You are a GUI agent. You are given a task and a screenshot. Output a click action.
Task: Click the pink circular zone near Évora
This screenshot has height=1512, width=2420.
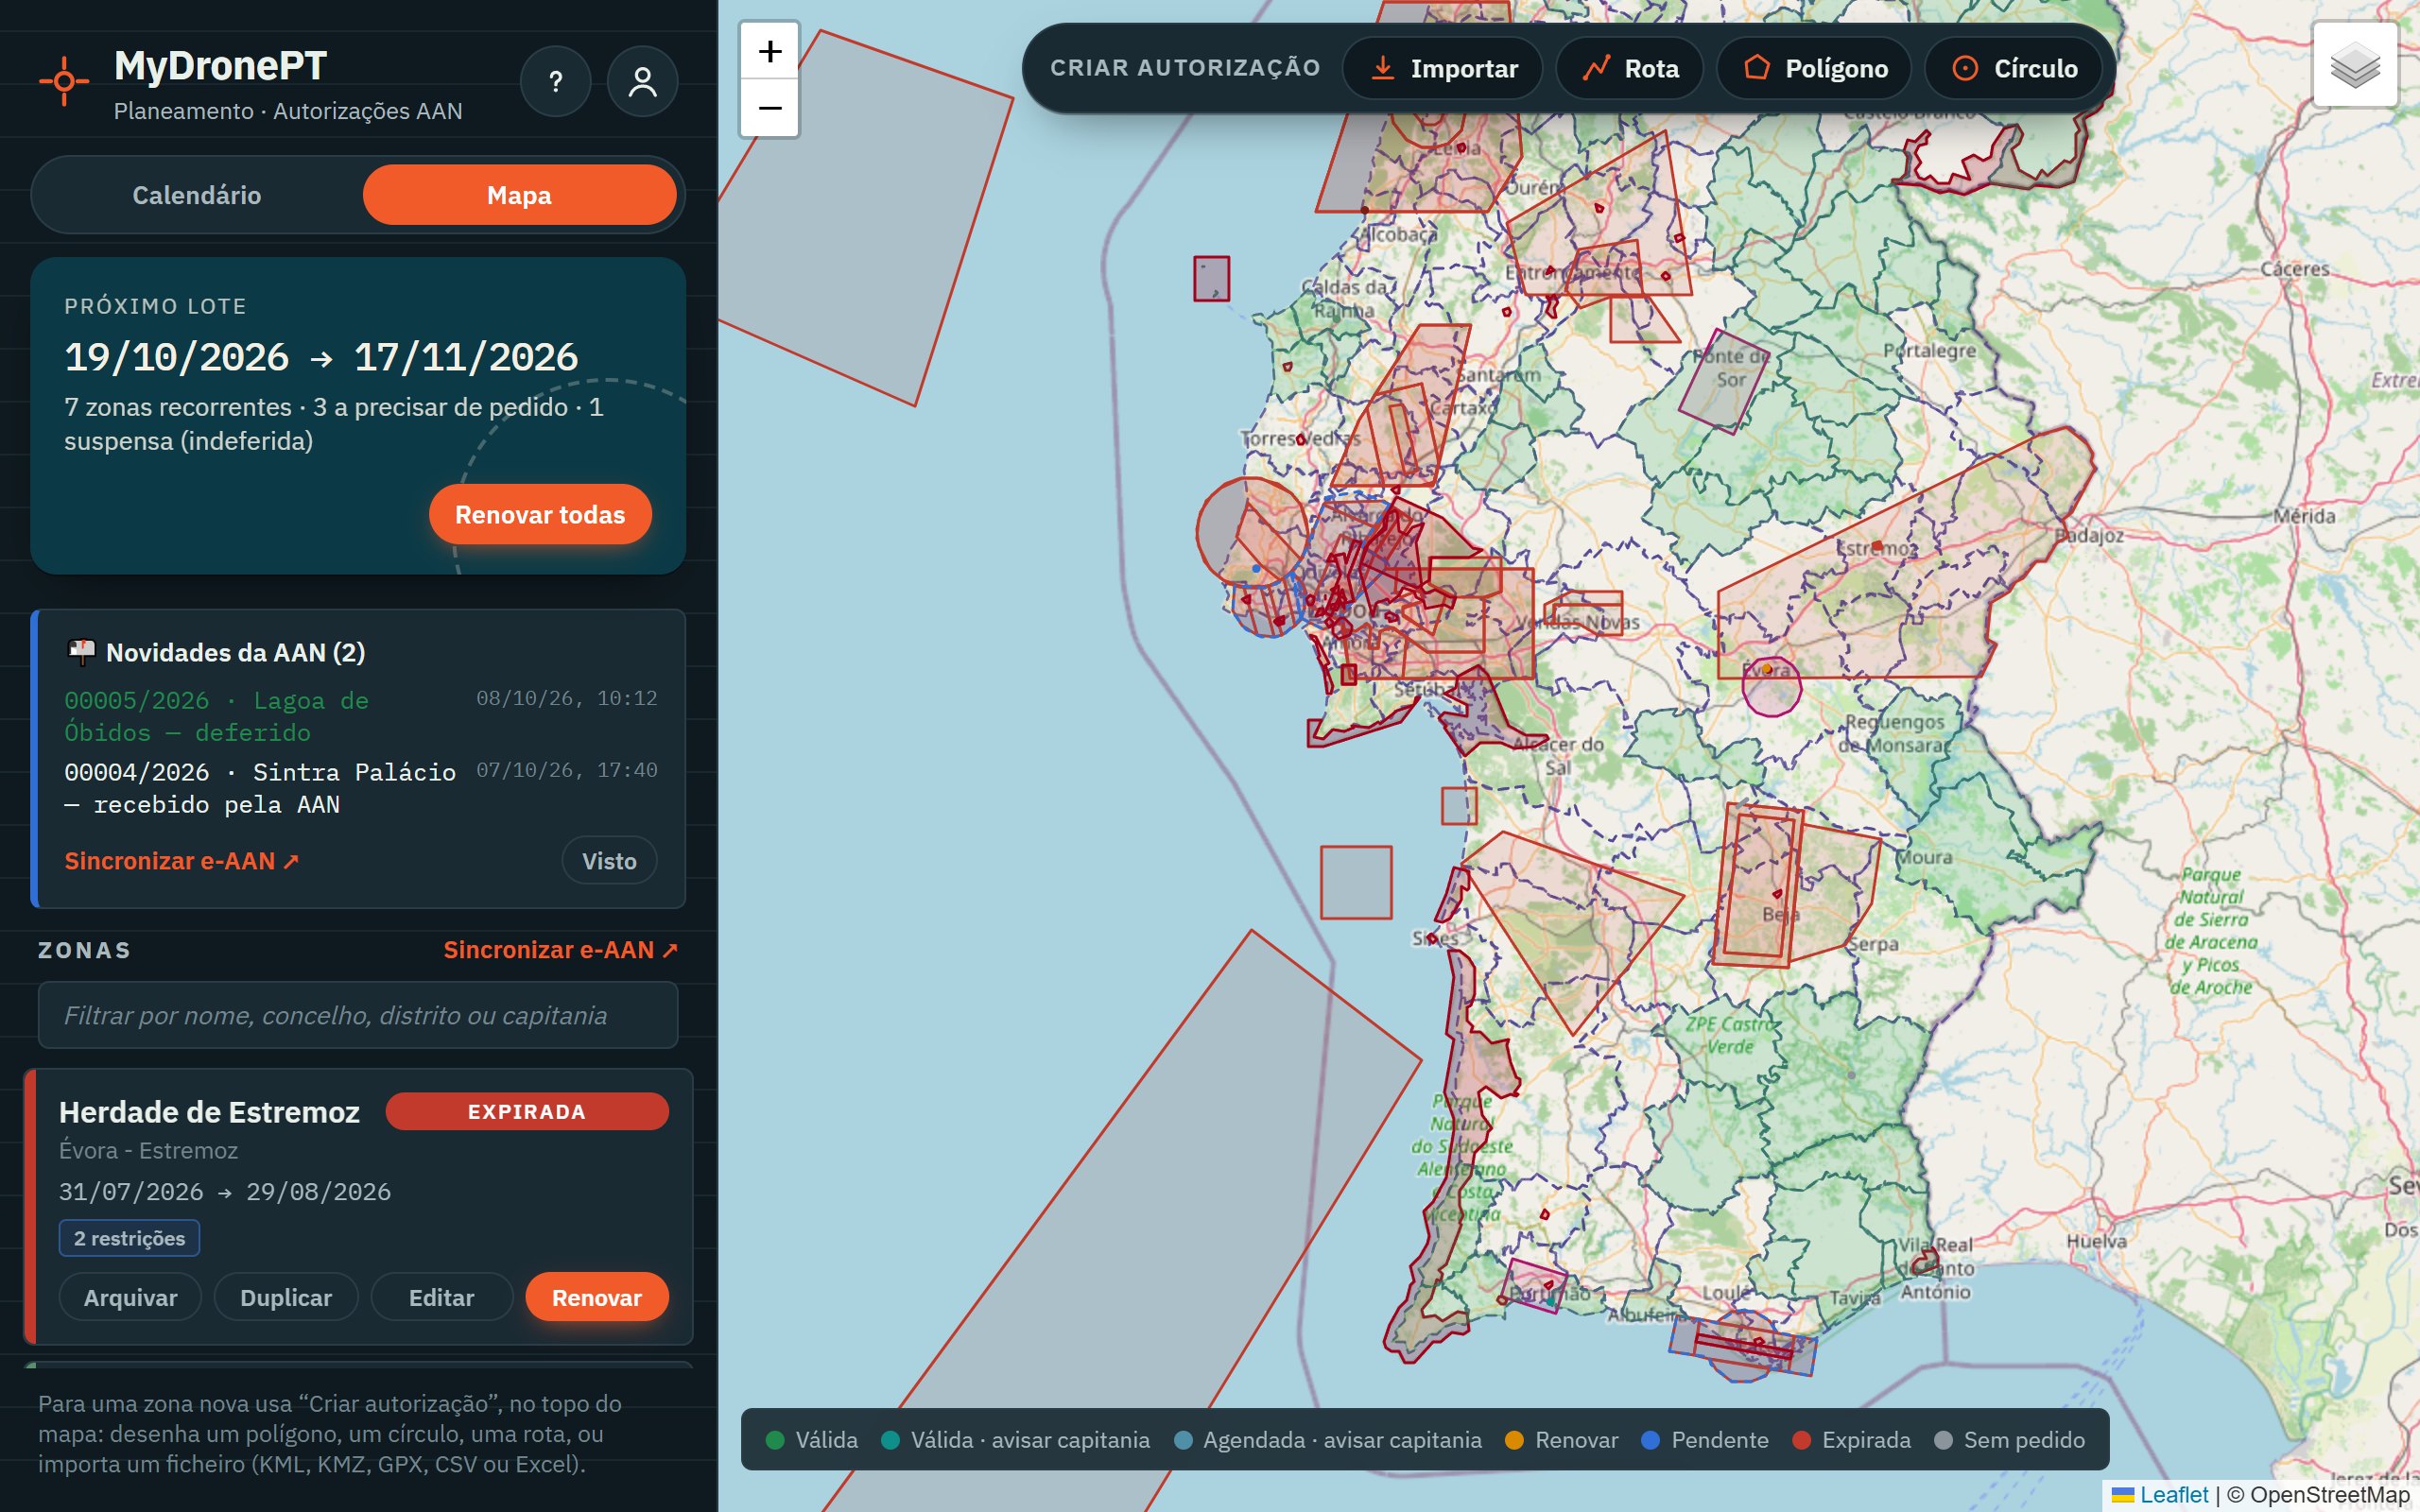pos(1771,686)
